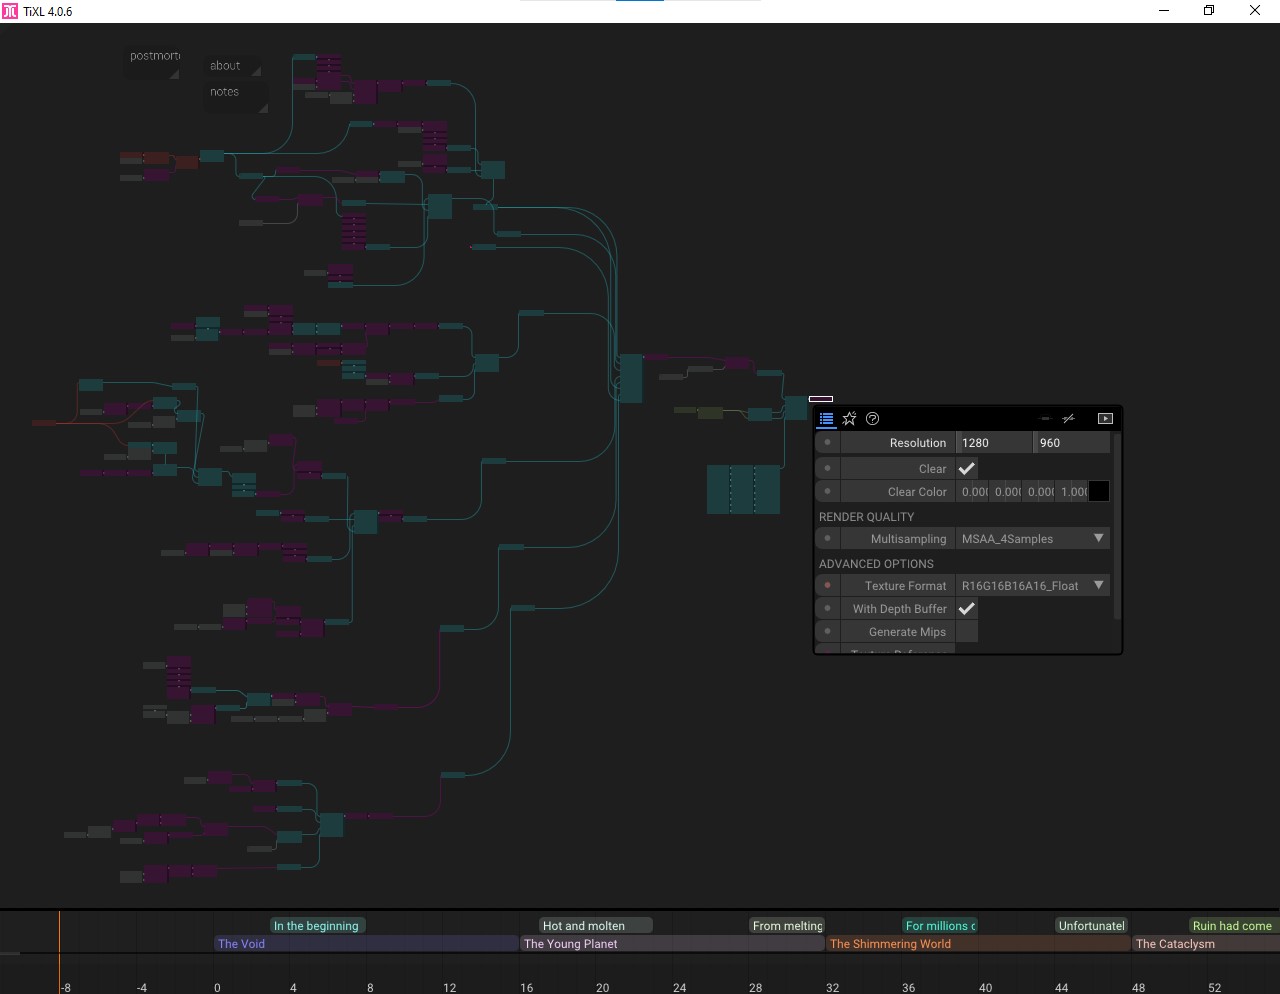Image resolution: width=1280 pixels, height=994 pixels.
Task: Open the help question mark icon
Action: [872, 419]
